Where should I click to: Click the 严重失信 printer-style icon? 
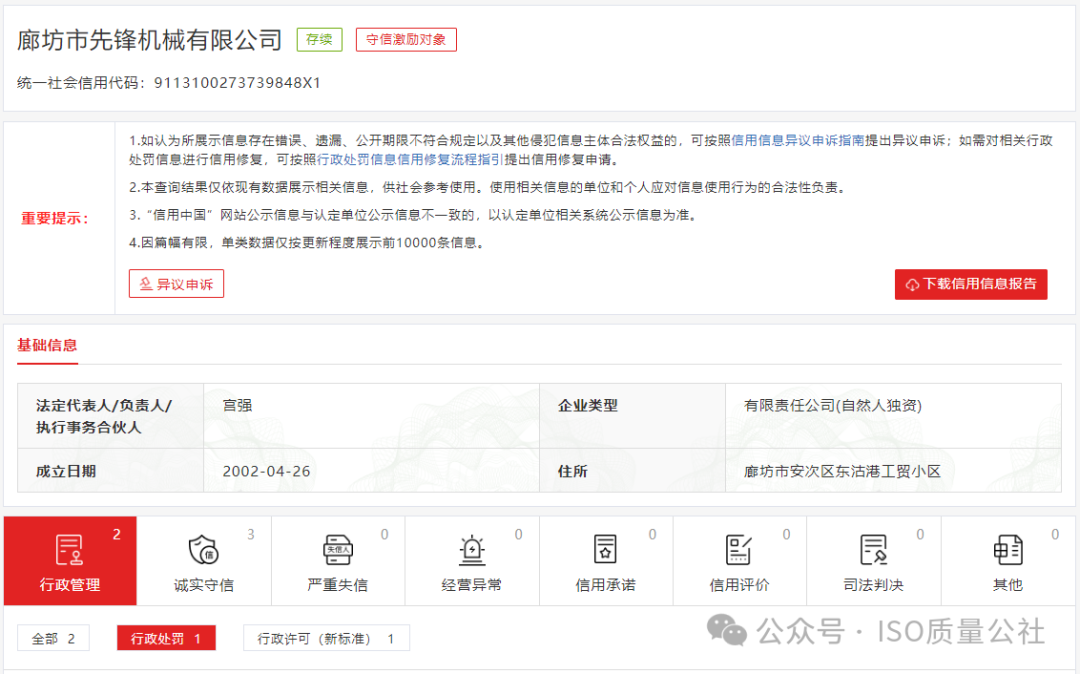[337, 550]
